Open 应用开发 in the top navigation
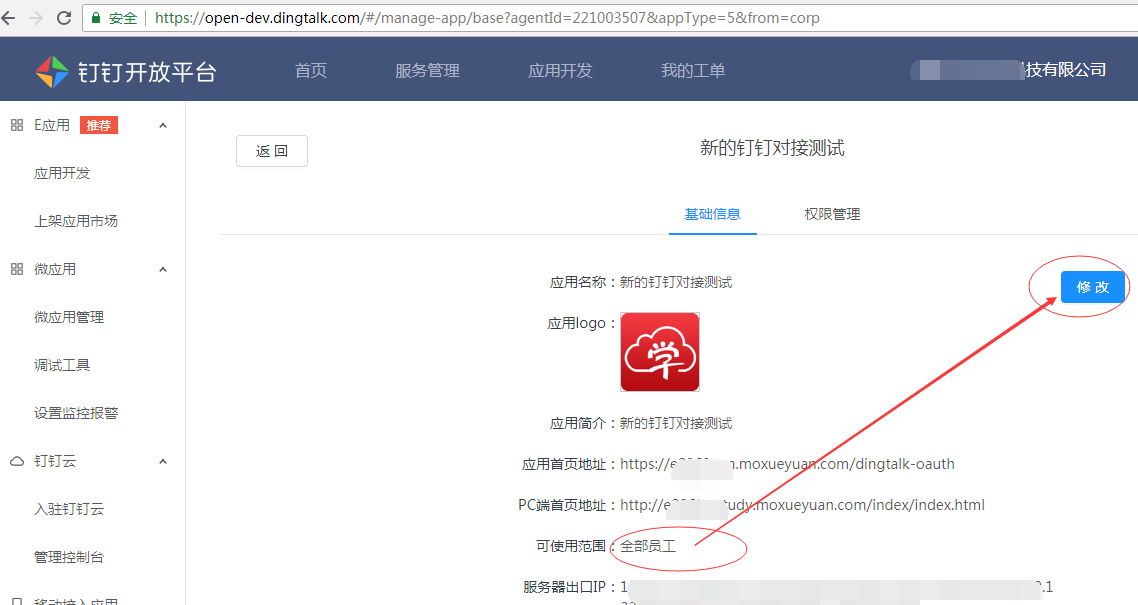Screen dimensions: 1138x605 pyautogui.click(x=560, y=70)
